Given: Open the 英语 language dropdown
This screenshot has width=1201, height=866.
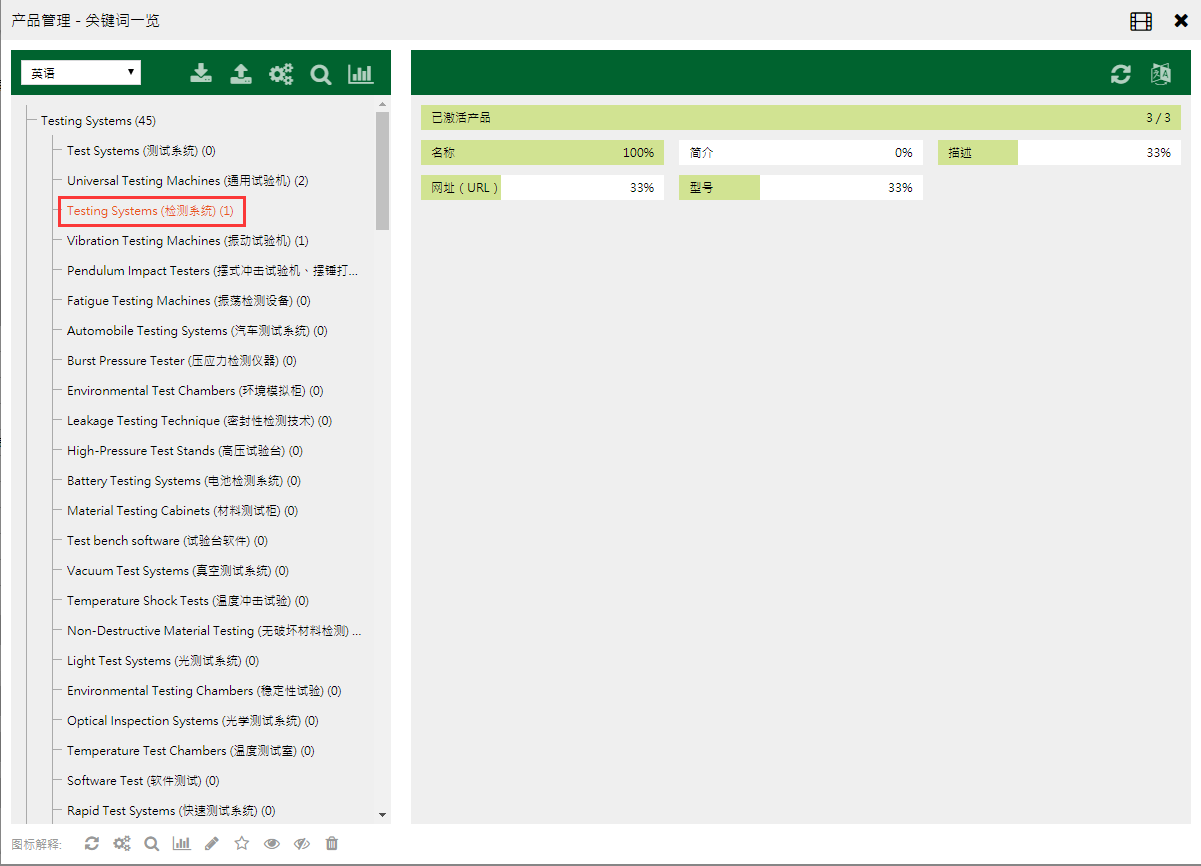Looking at the screenshot, I should tap(81, 73).
